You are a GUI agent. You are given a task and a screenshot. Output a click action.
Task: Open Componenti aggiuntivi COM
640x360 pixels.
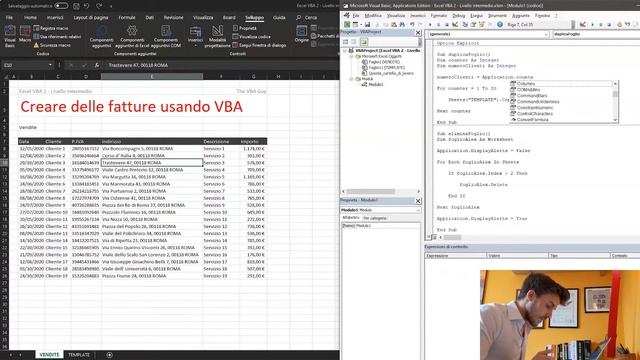click(x=166, y=37)
